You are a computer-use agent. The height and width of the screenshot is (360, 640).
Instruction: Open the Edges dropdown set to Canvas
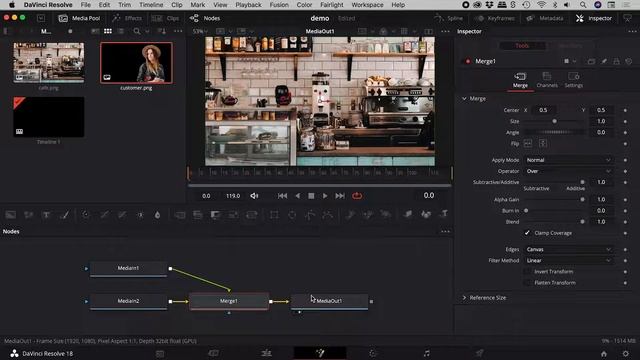click(568, 249)
